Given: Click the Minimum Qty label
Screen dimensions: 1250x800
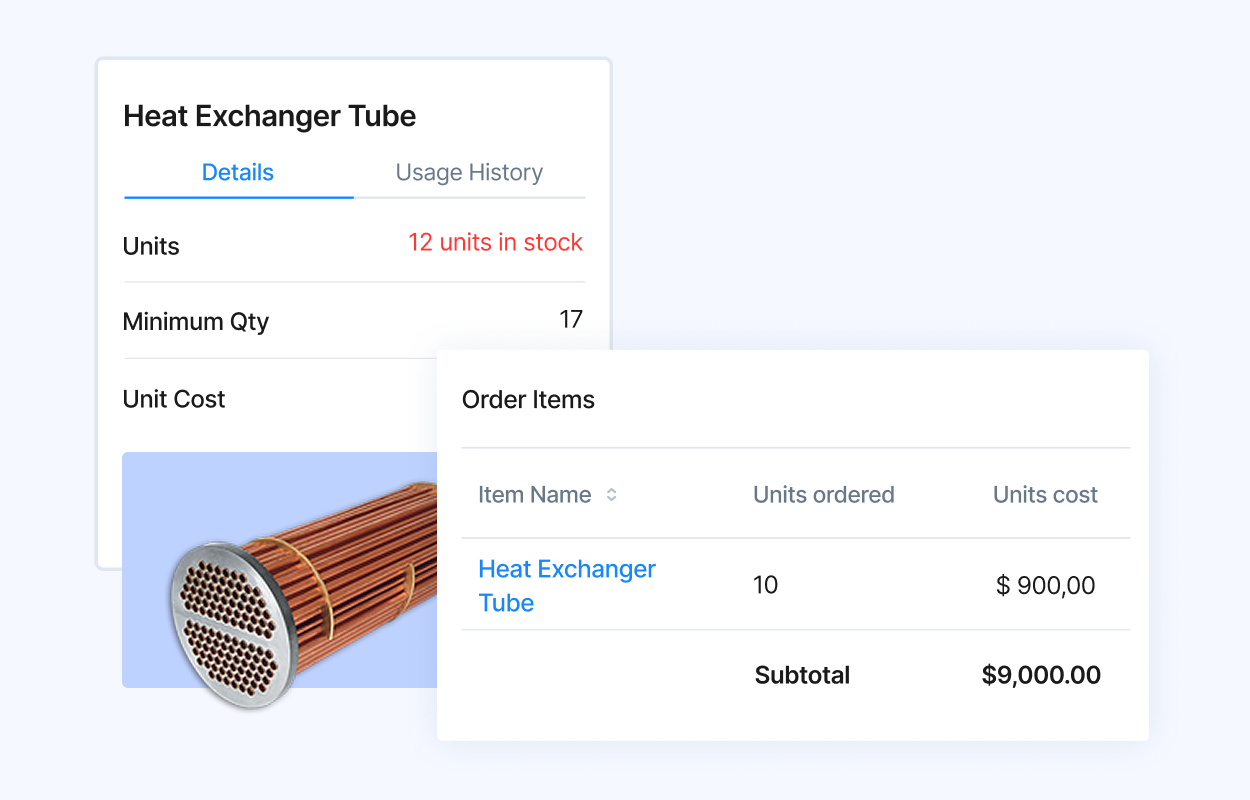Looking at the screenshot, I should (196, 322).
